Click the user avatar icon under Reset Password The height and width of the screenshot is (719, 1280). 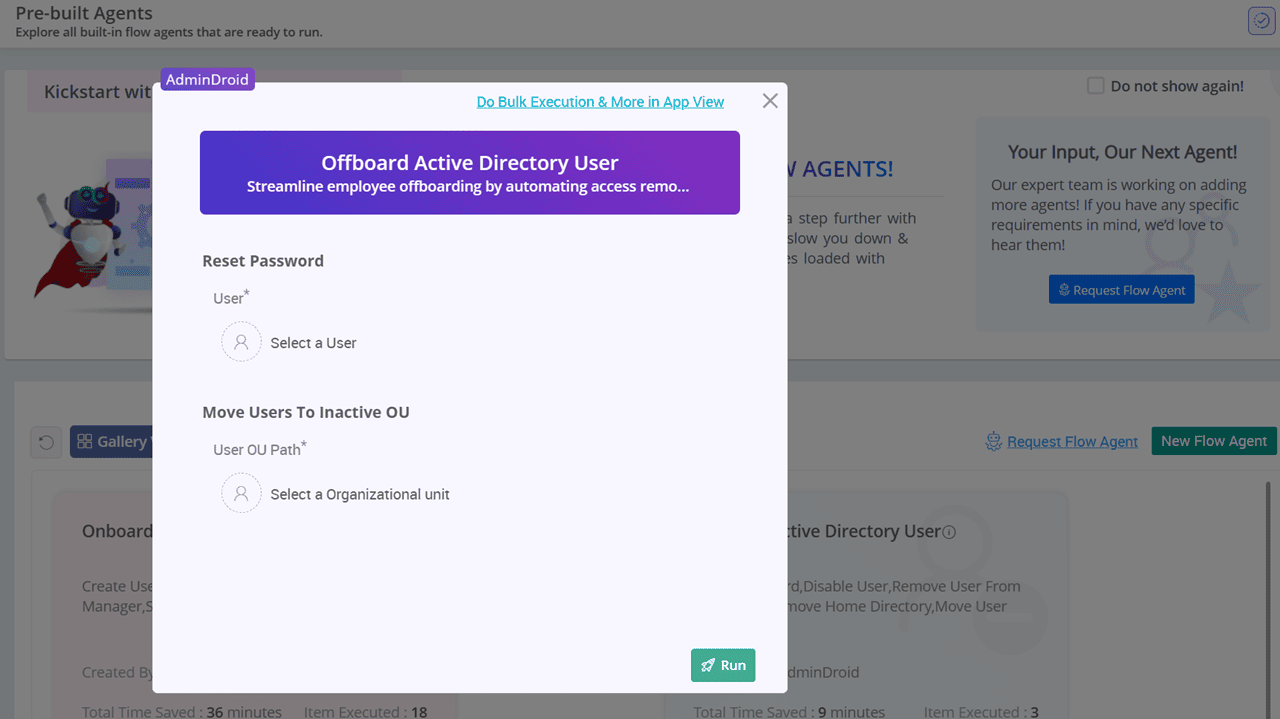(x=241, y=341)
